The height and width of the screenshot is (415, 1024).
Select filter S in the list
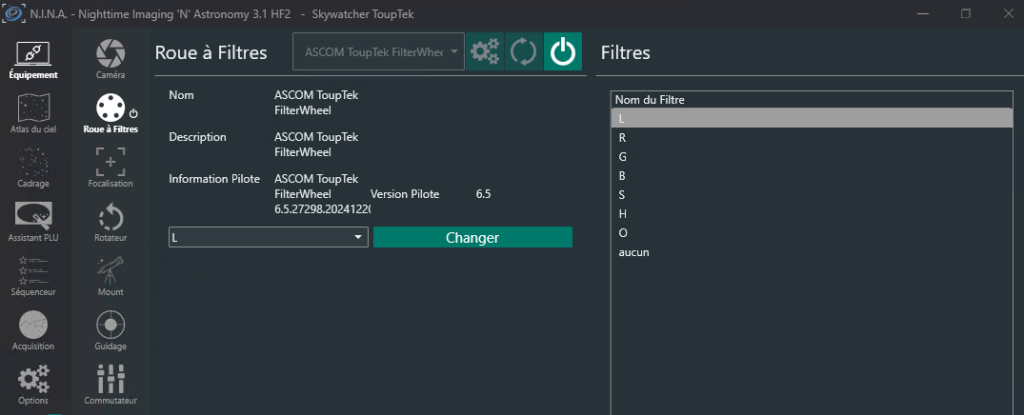click(x=812, y=195)
